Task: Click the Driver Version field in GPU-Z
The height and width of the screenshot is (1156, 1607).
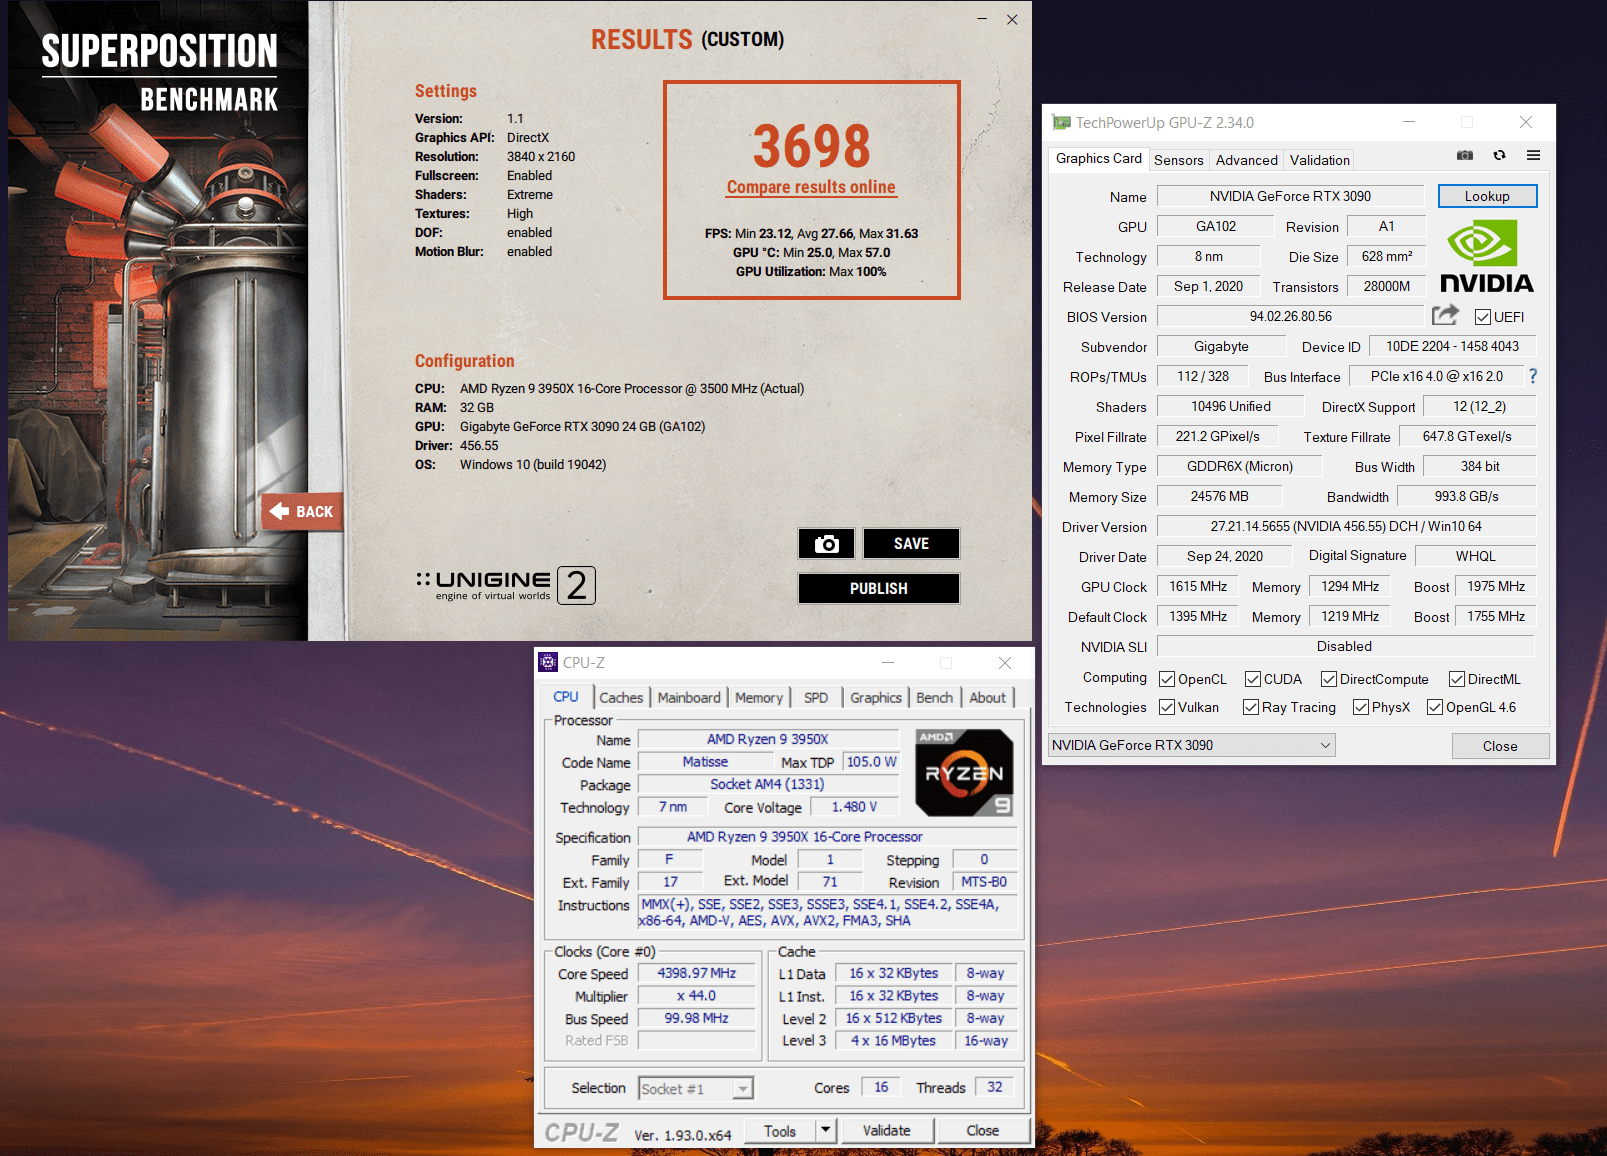Action: (x=1346, y=526)
